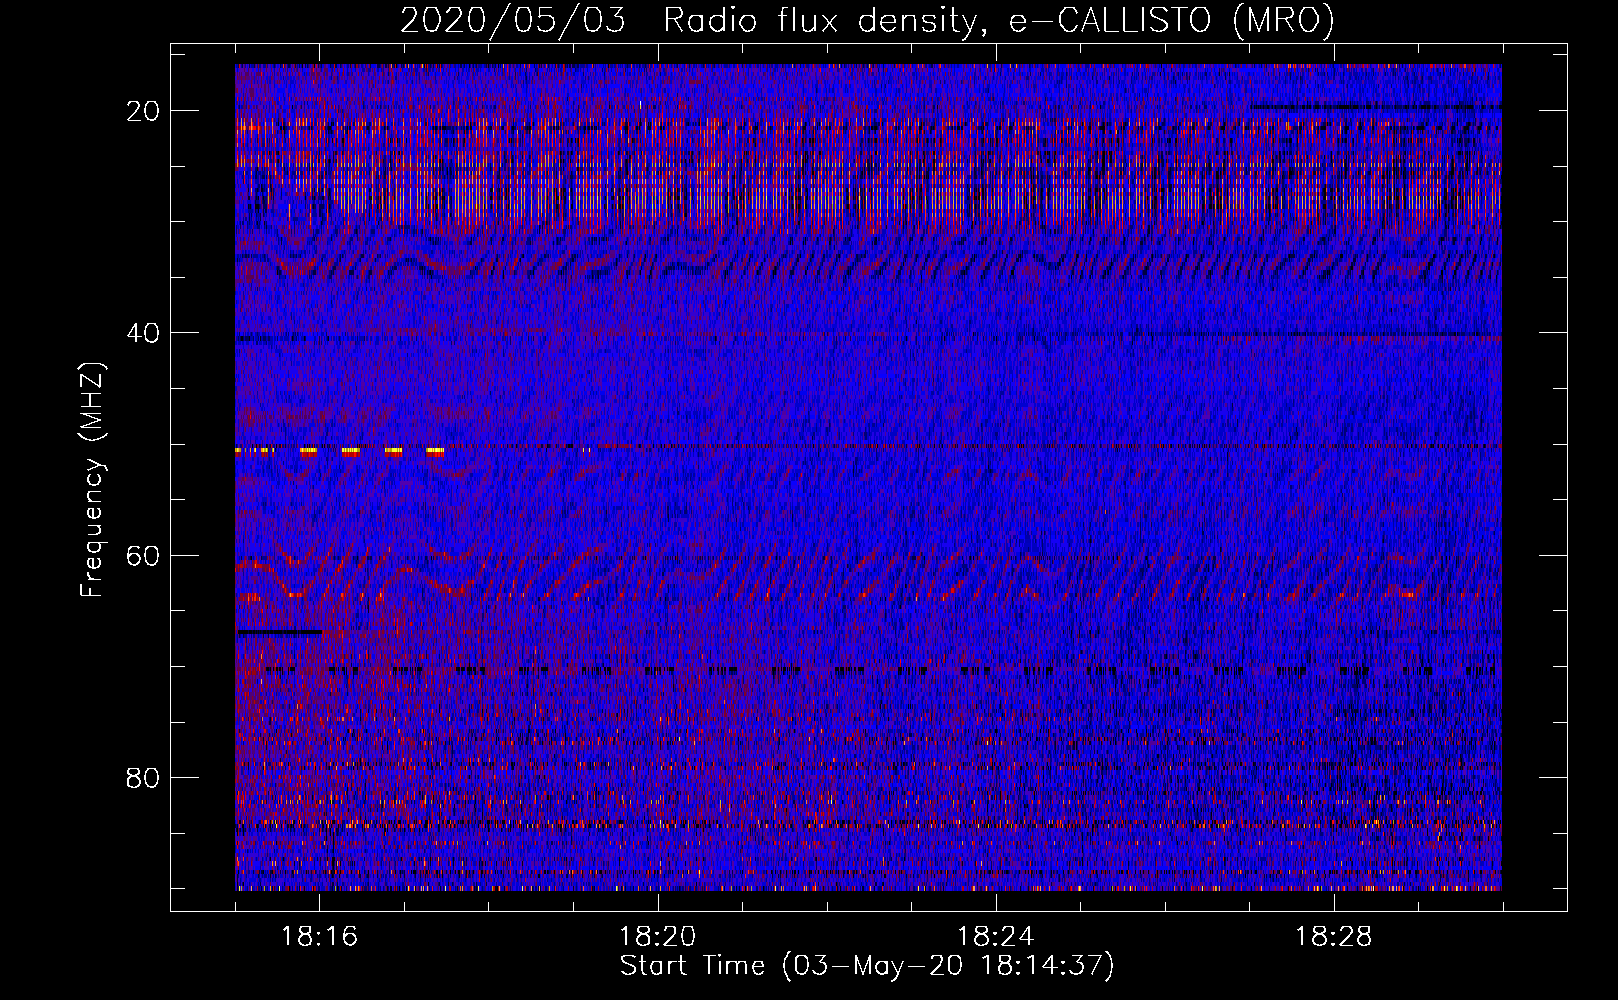Click the '18:24' time tick label
Screen dimensions: 1618x1000
coord(996,937)
